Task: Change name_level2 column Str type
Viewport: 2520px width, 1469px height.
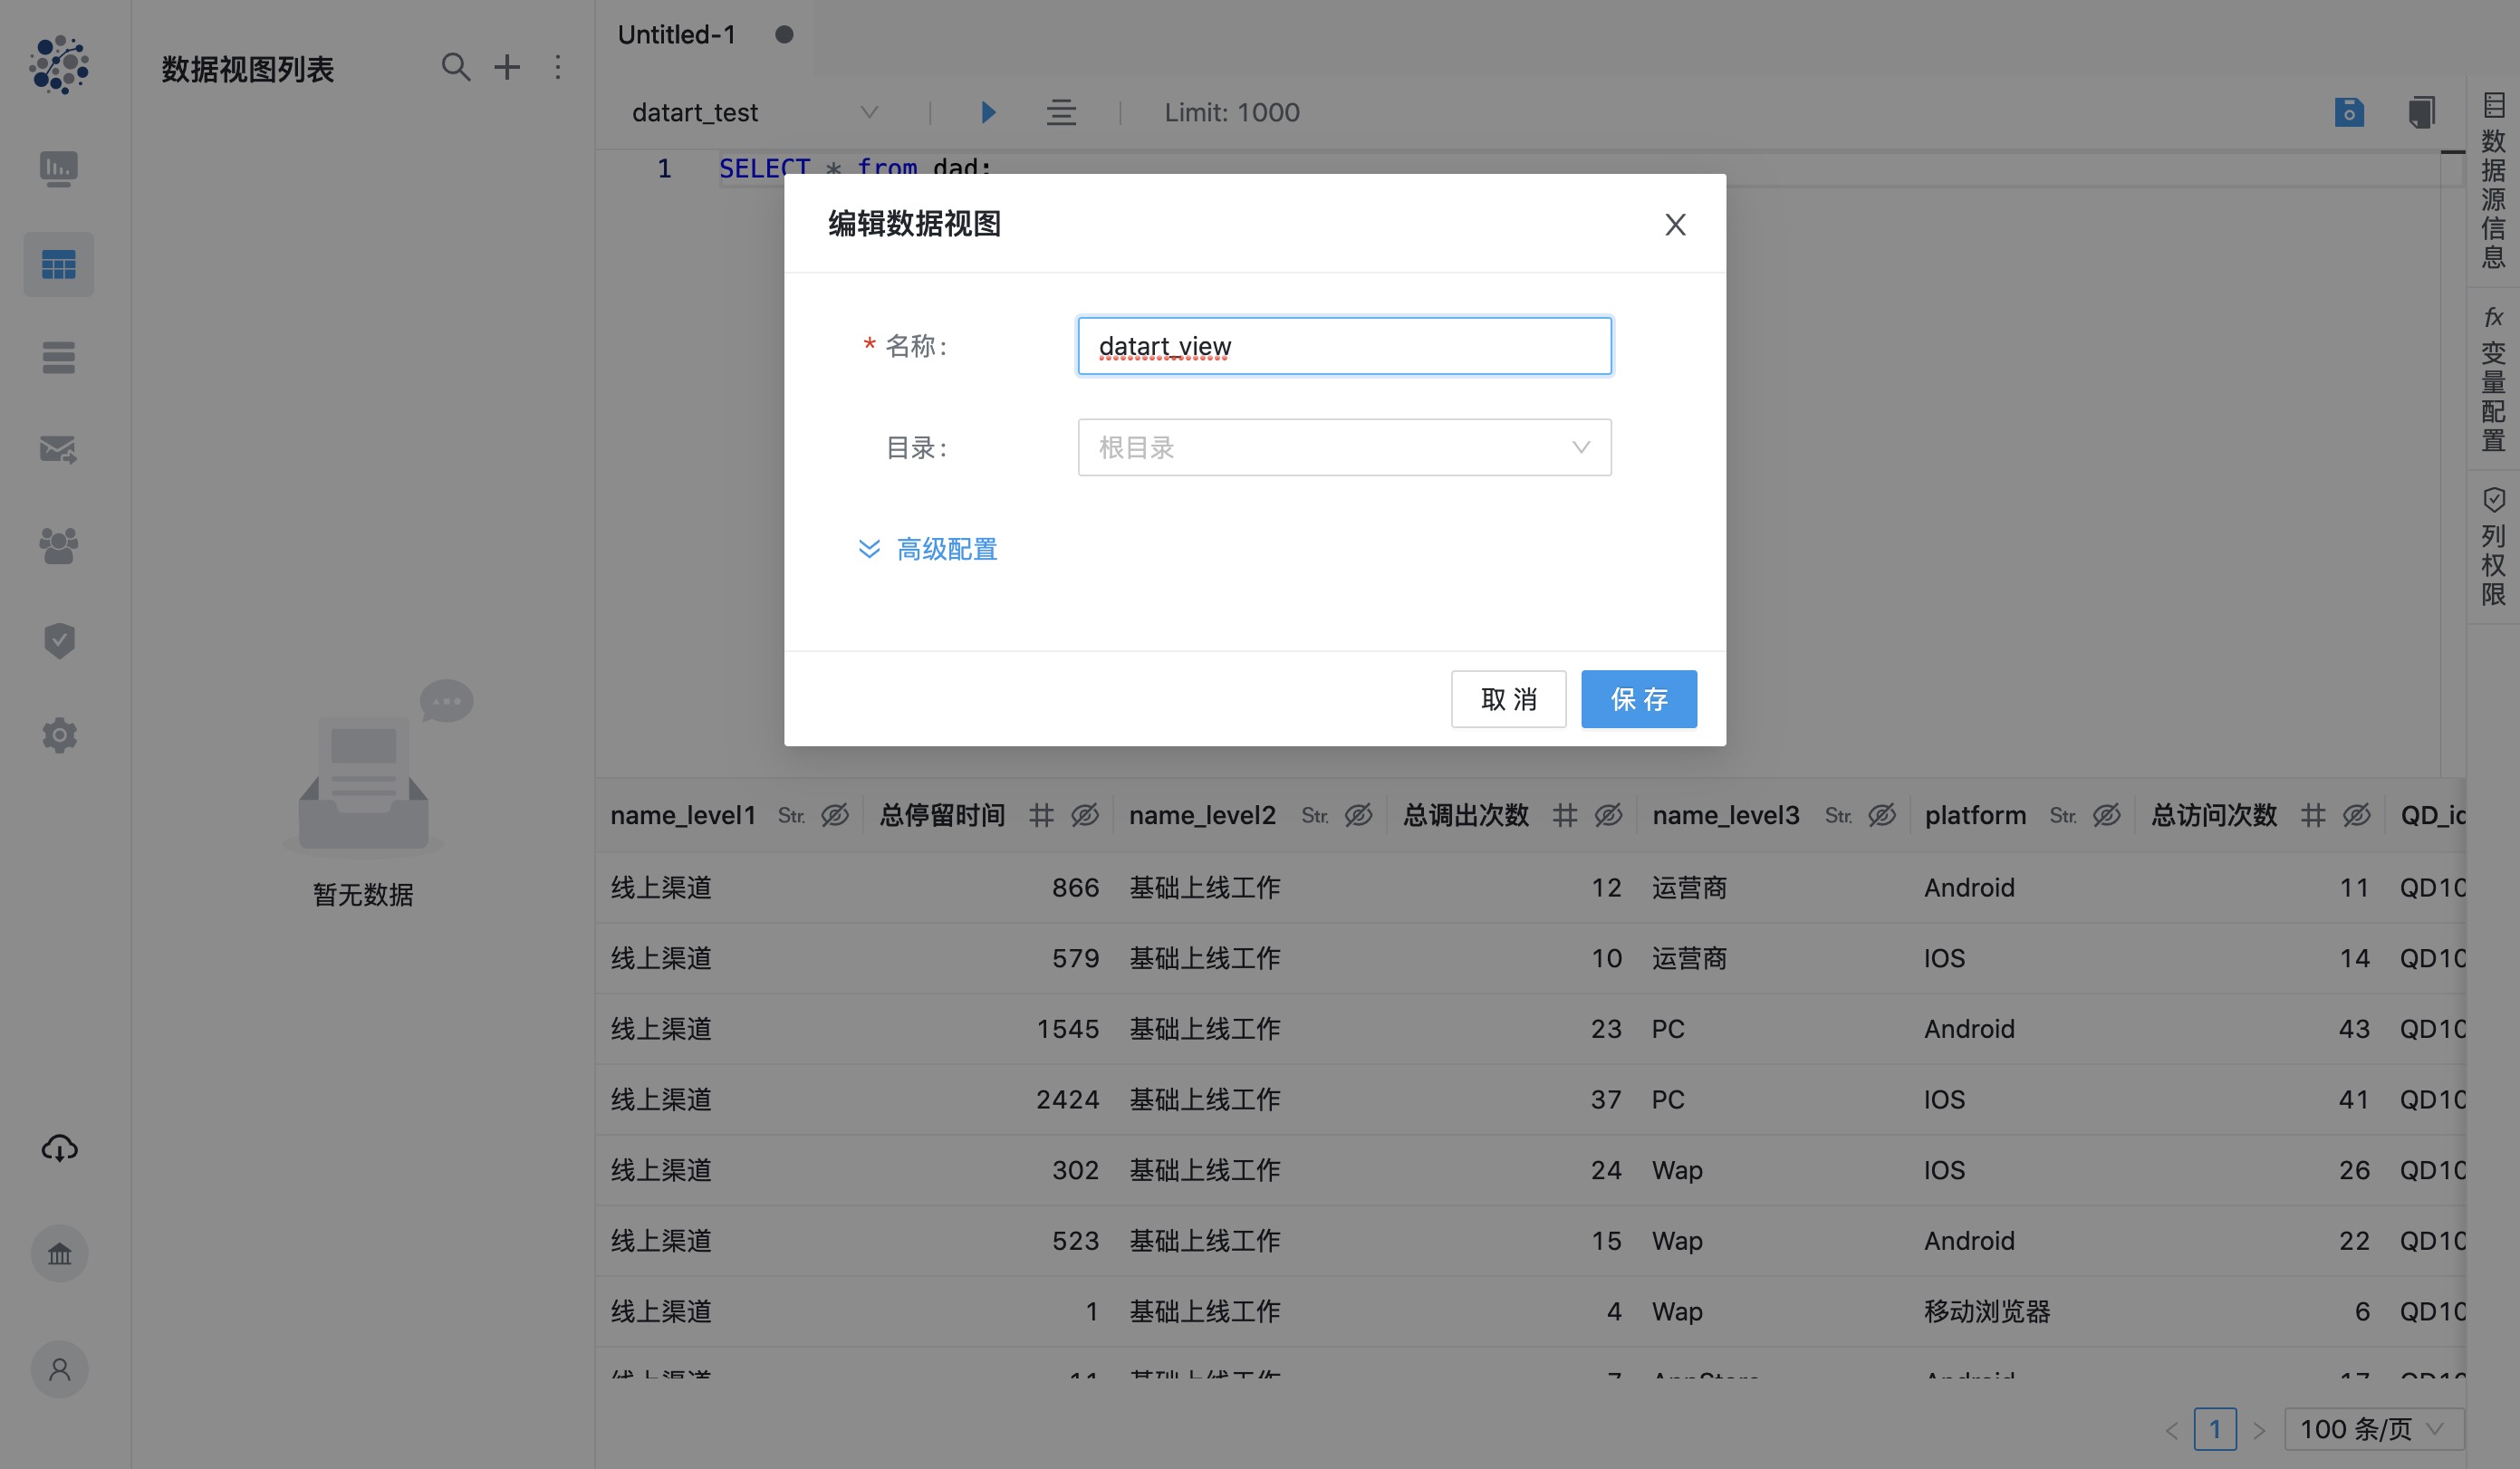Action: point(1315,815)
